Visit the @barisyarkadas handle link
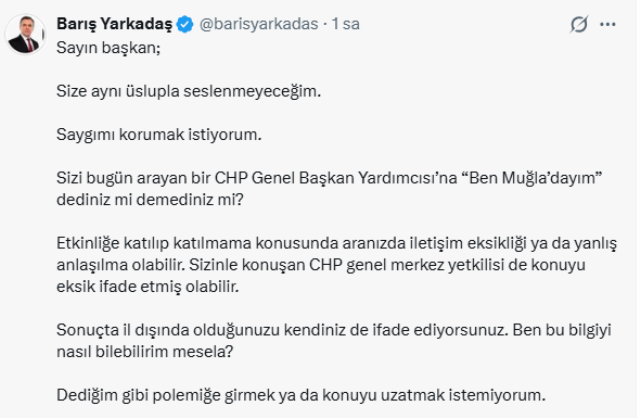Image resolution: width=640 pixels, height=418 pixels. click(x=259, y=24)
